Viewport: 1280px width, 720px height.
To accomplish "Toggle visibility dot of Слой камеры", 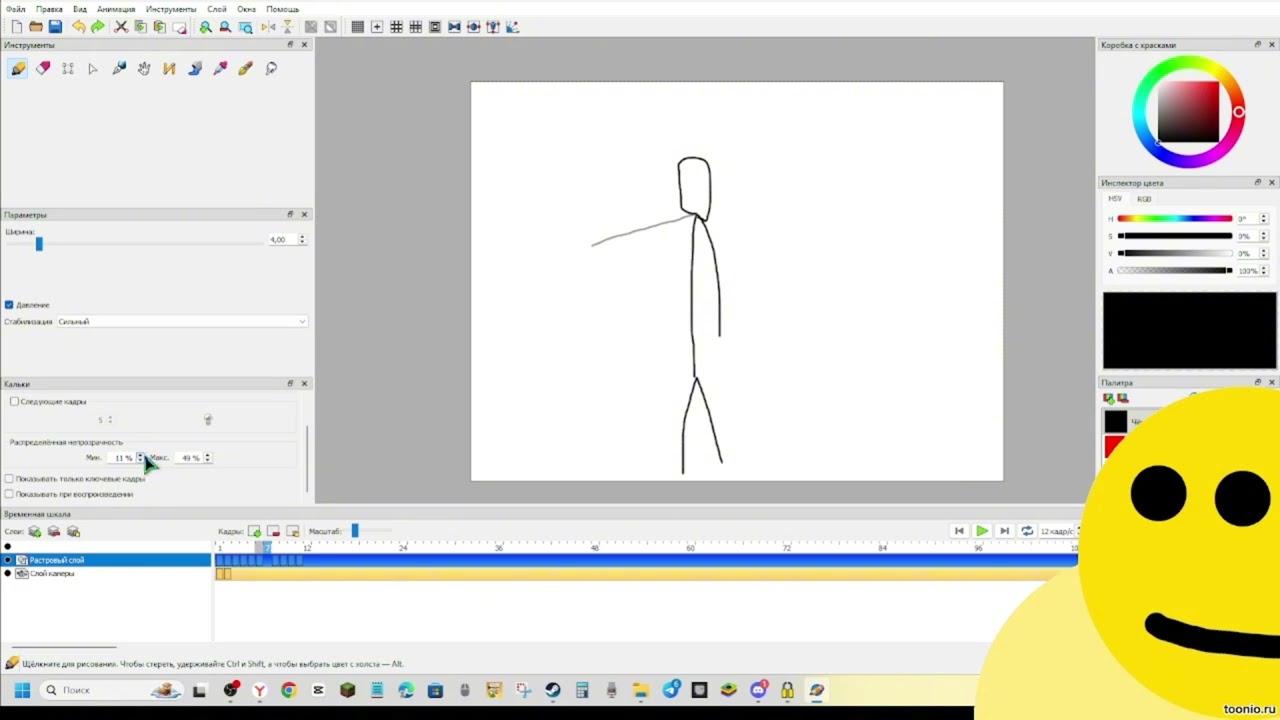I will pyautogui.click(x=8, y=574).
